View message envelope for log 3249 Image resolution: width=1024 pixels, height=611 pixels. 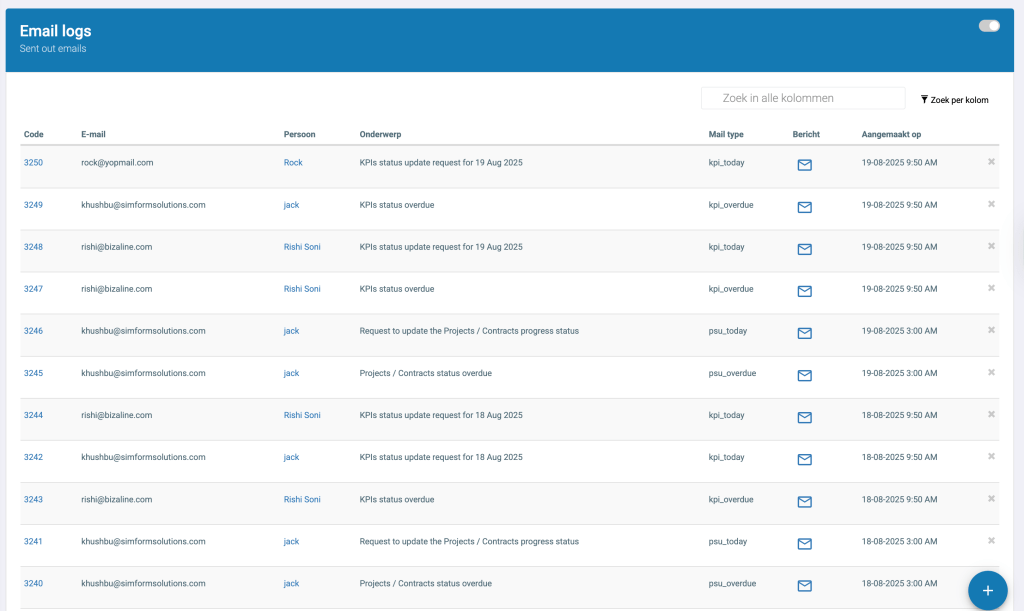tap(804, 207)
